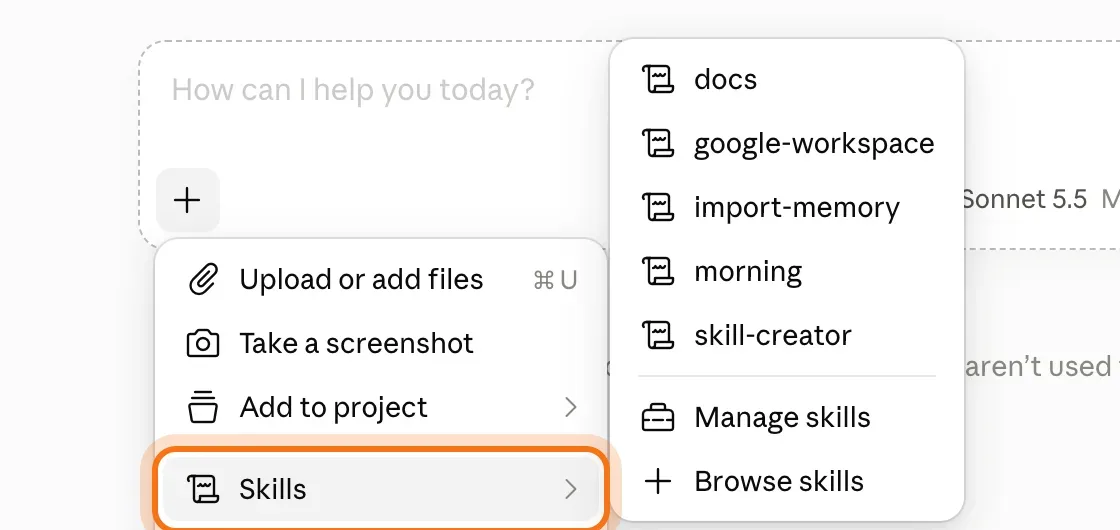The width and height of the screenshot is (1120, 530).
Task: Click the plus attachment button
Action: (x=188, y=200)
